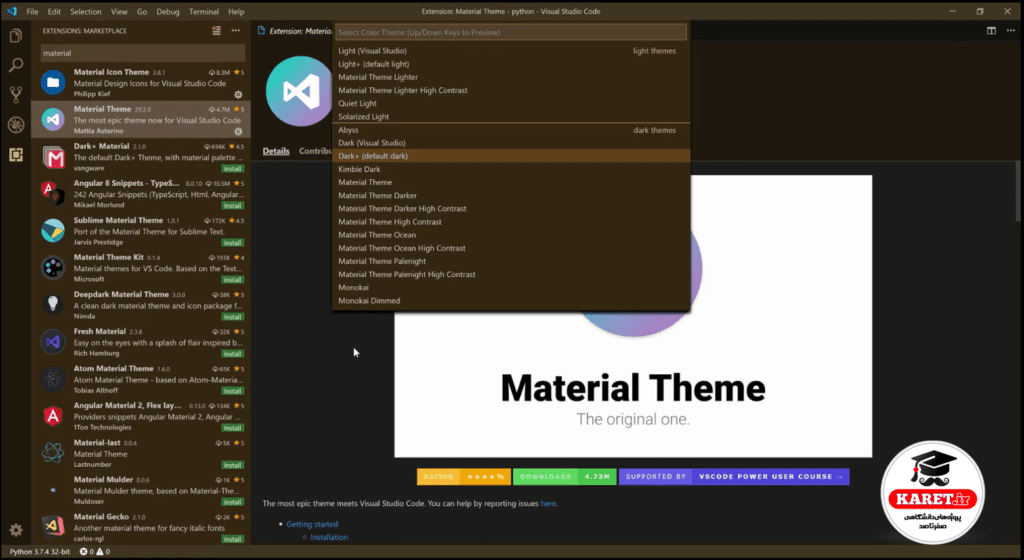The height and width of the screenshot is (560, 1024).
Task: Select the Extension: Material Theme editor tab
Action: 295,31
